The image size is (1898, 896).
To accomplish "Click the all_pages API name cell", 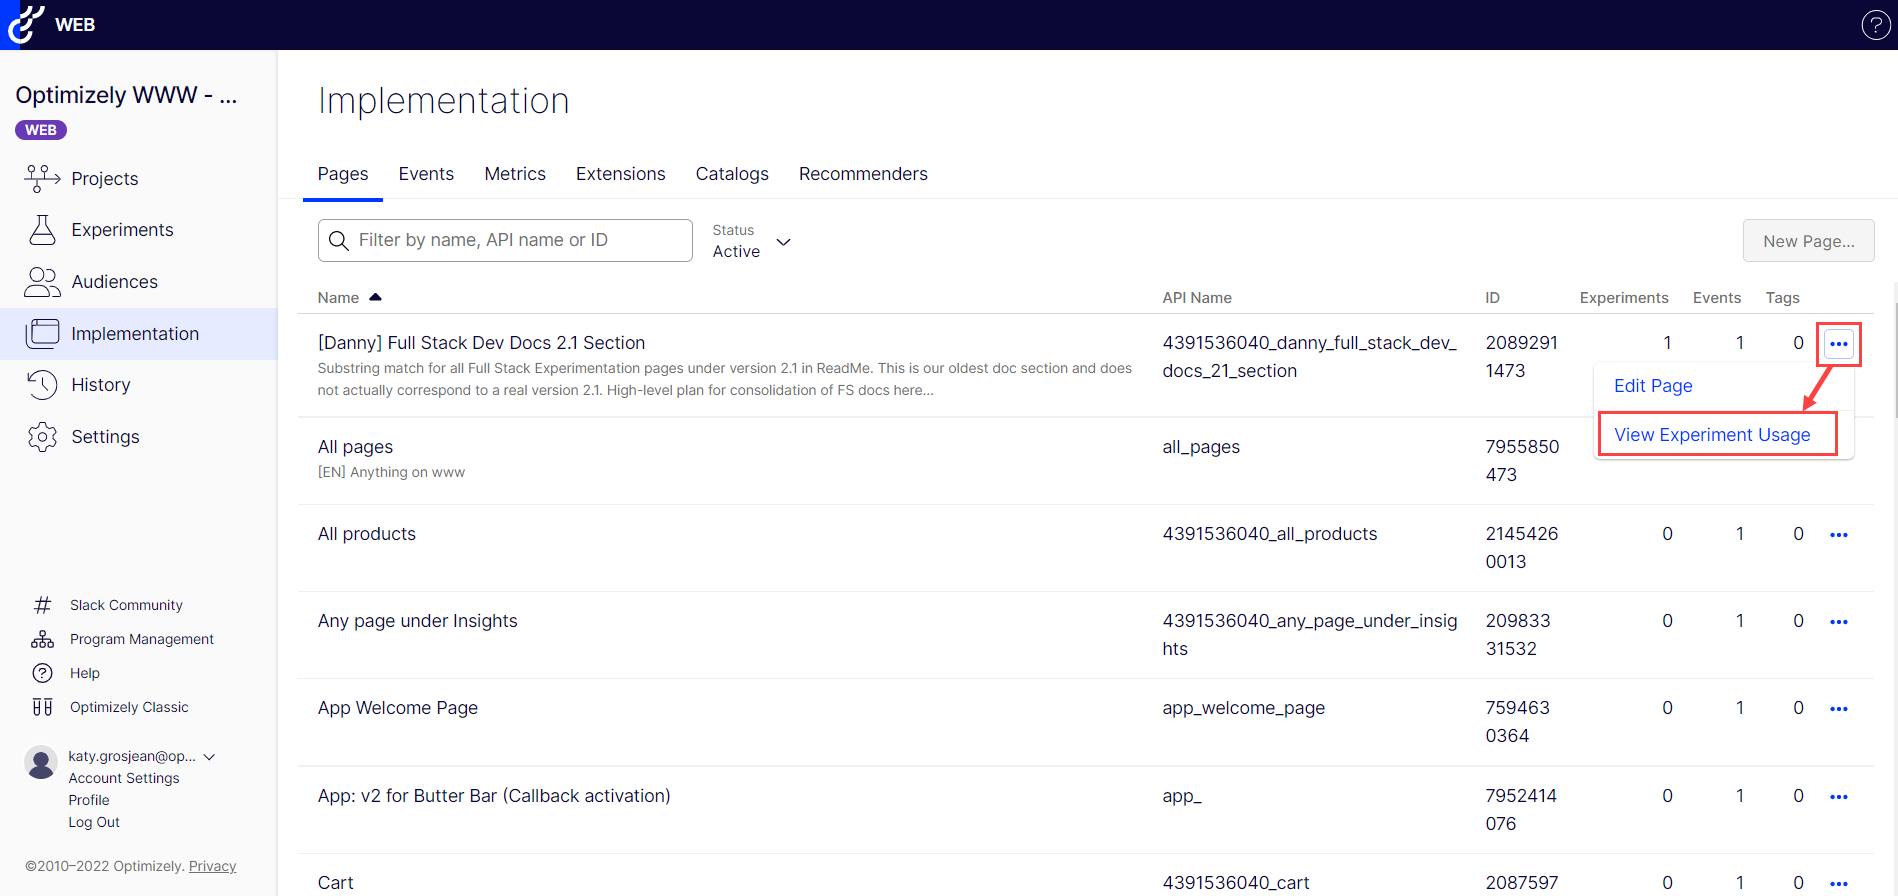I will pos(1201,447).
